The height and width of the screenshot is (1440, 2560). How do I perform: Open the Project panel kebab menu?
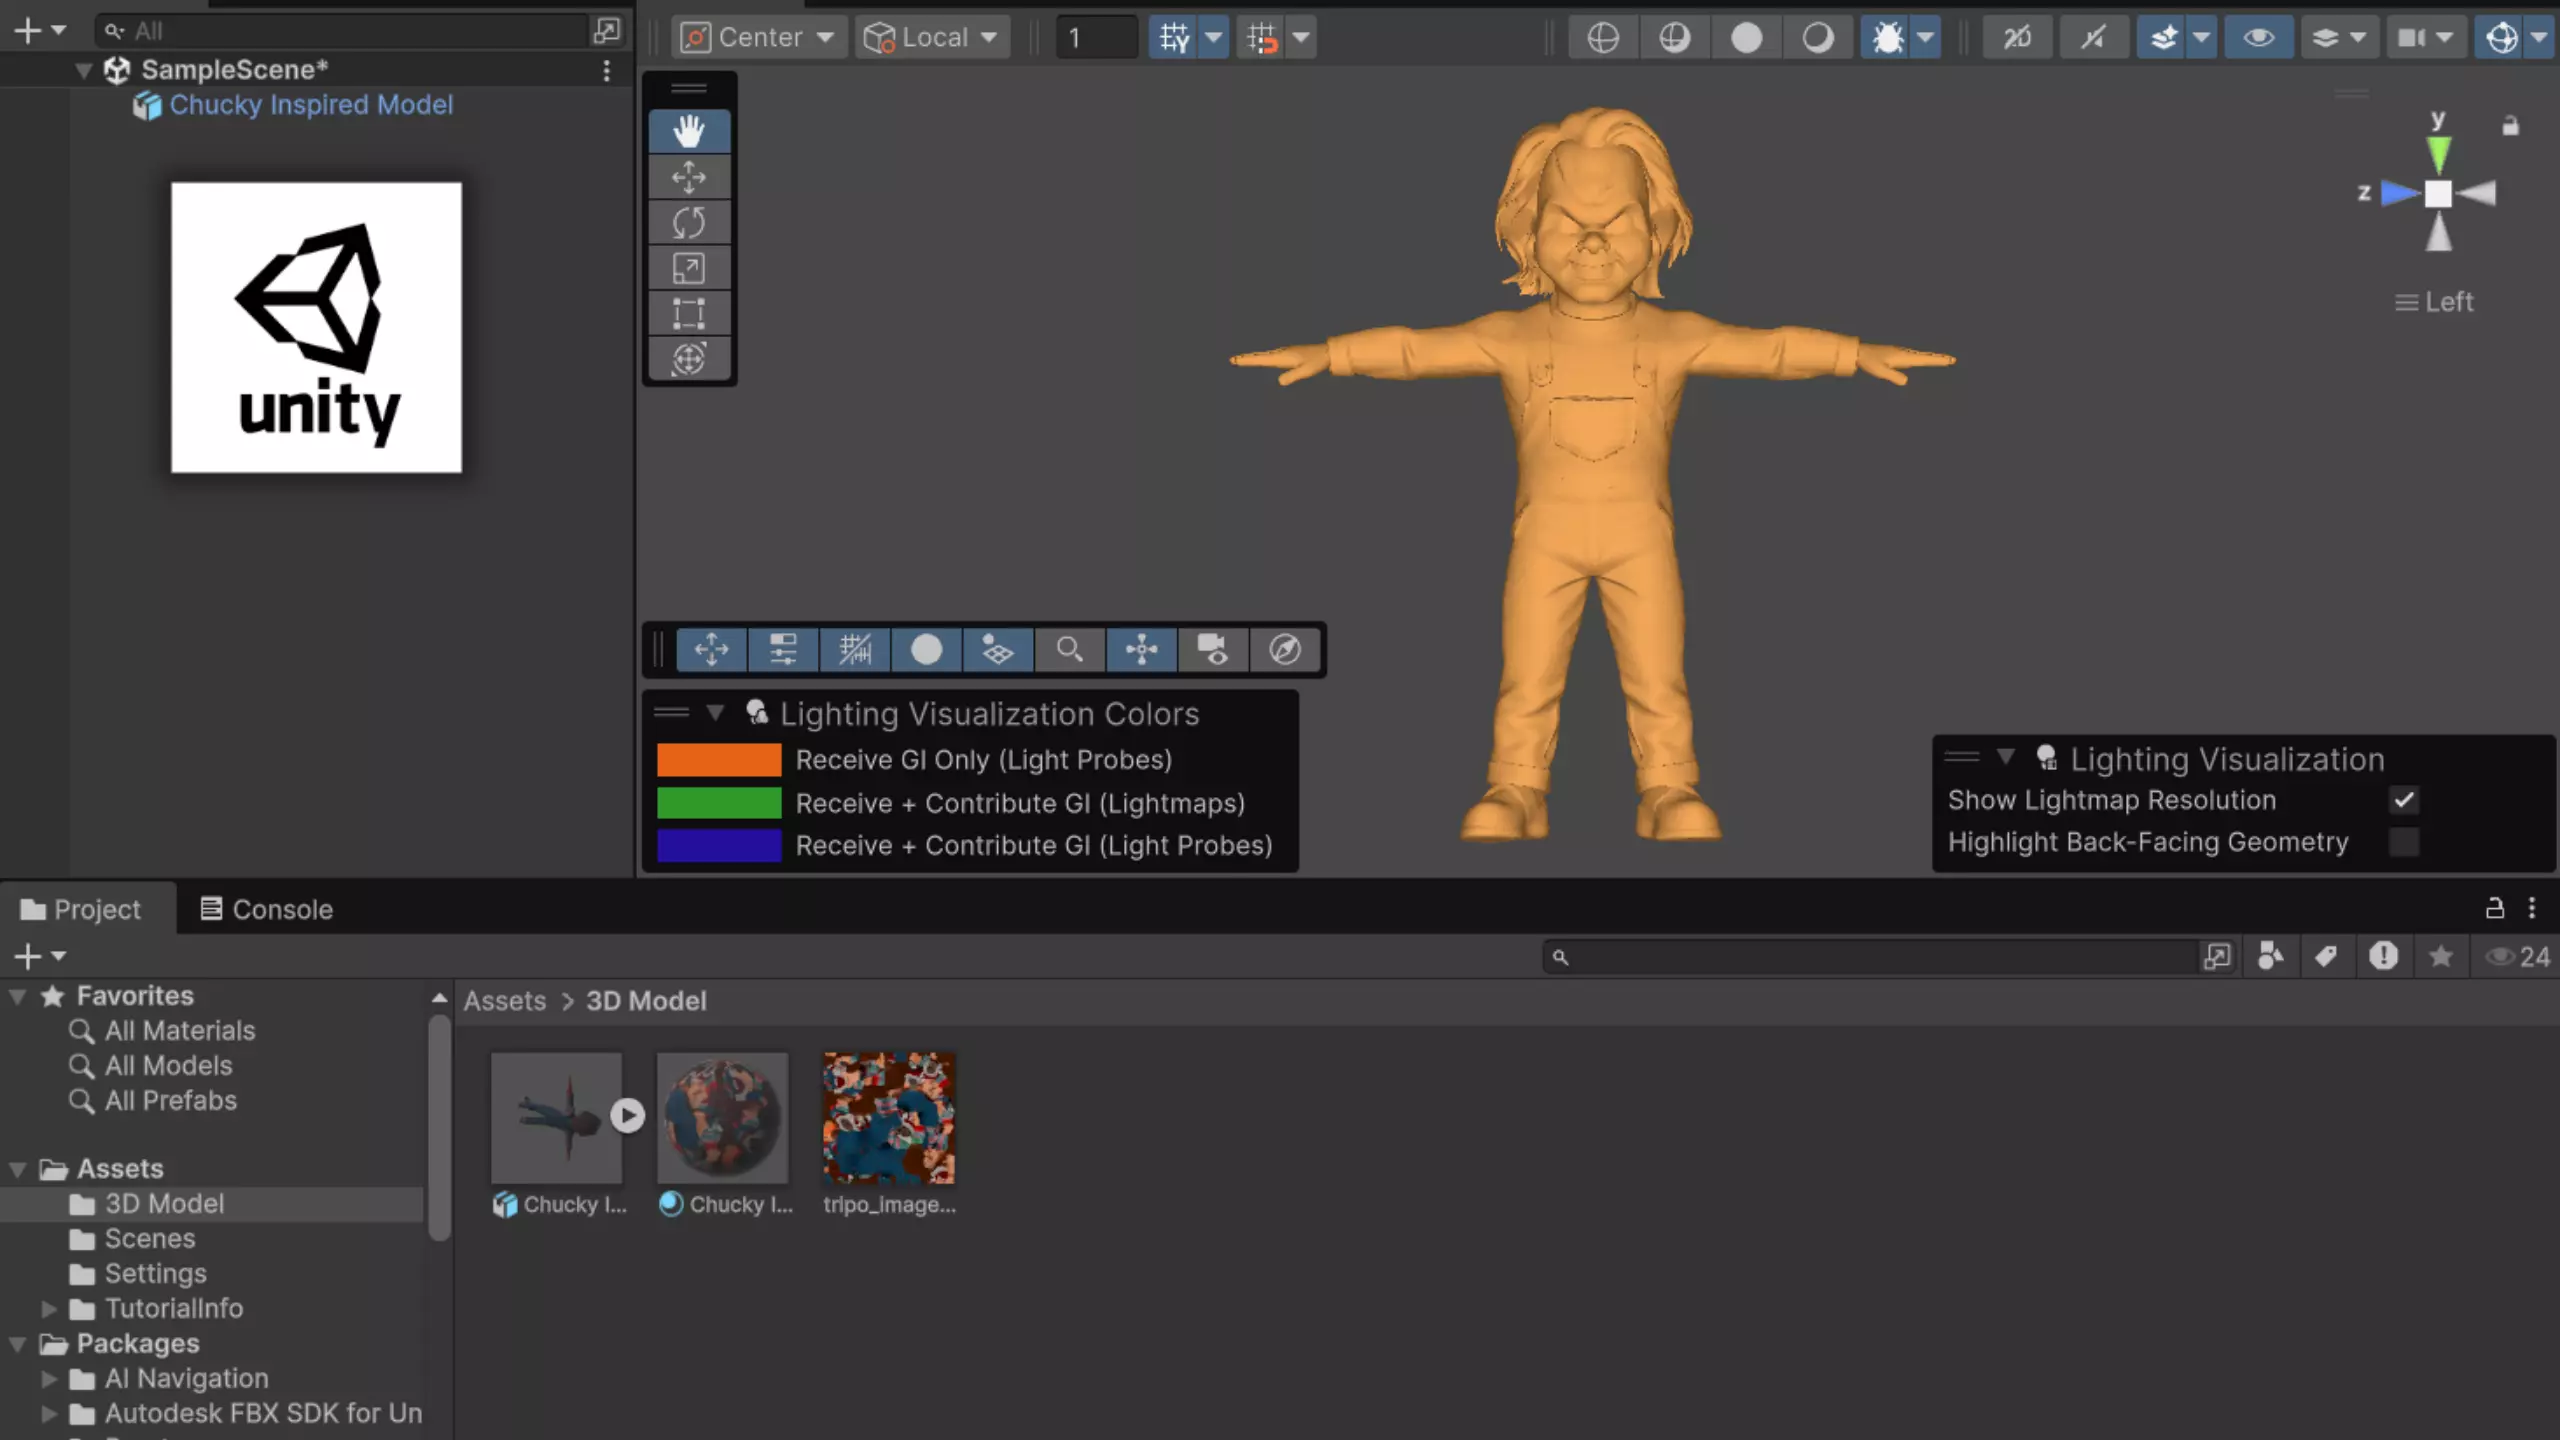tap(2532, 908)
